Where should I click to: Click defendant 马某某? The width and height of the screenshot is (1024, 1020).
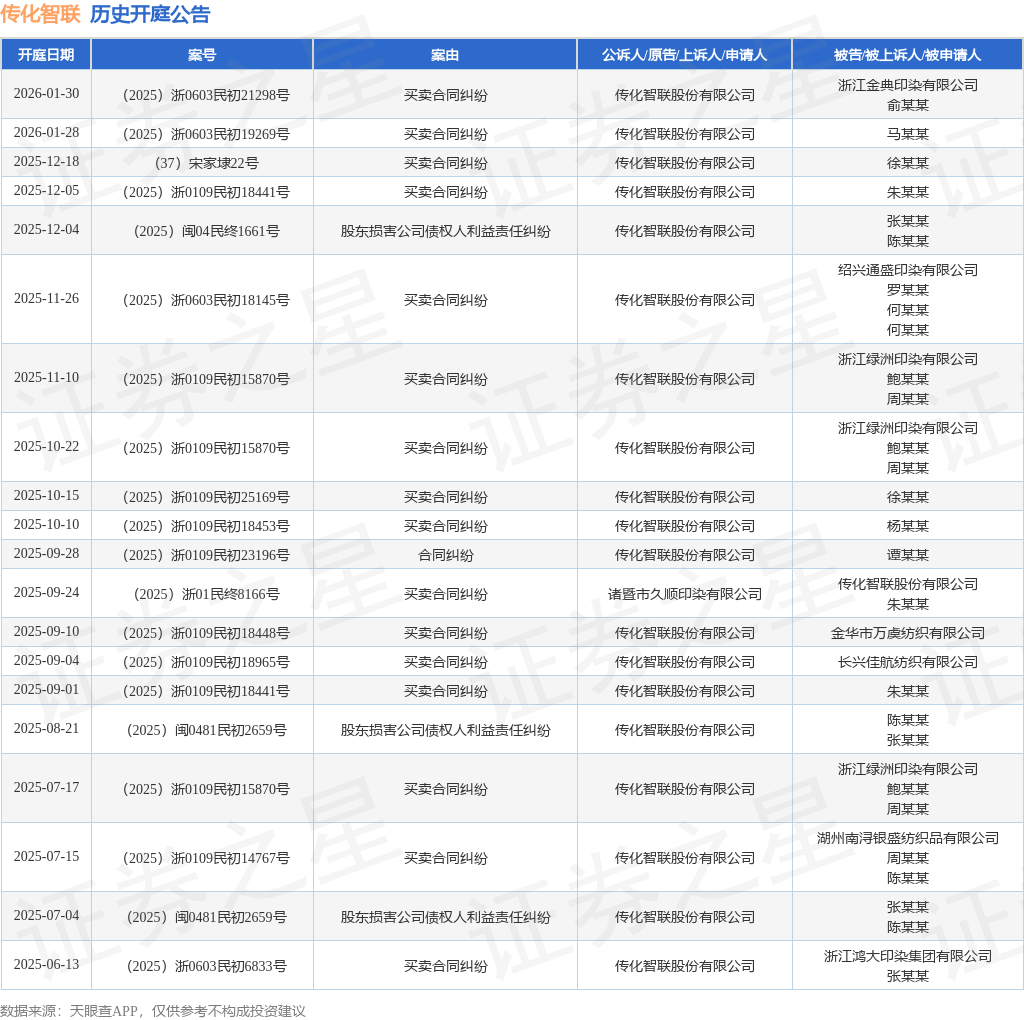(908, 134)
